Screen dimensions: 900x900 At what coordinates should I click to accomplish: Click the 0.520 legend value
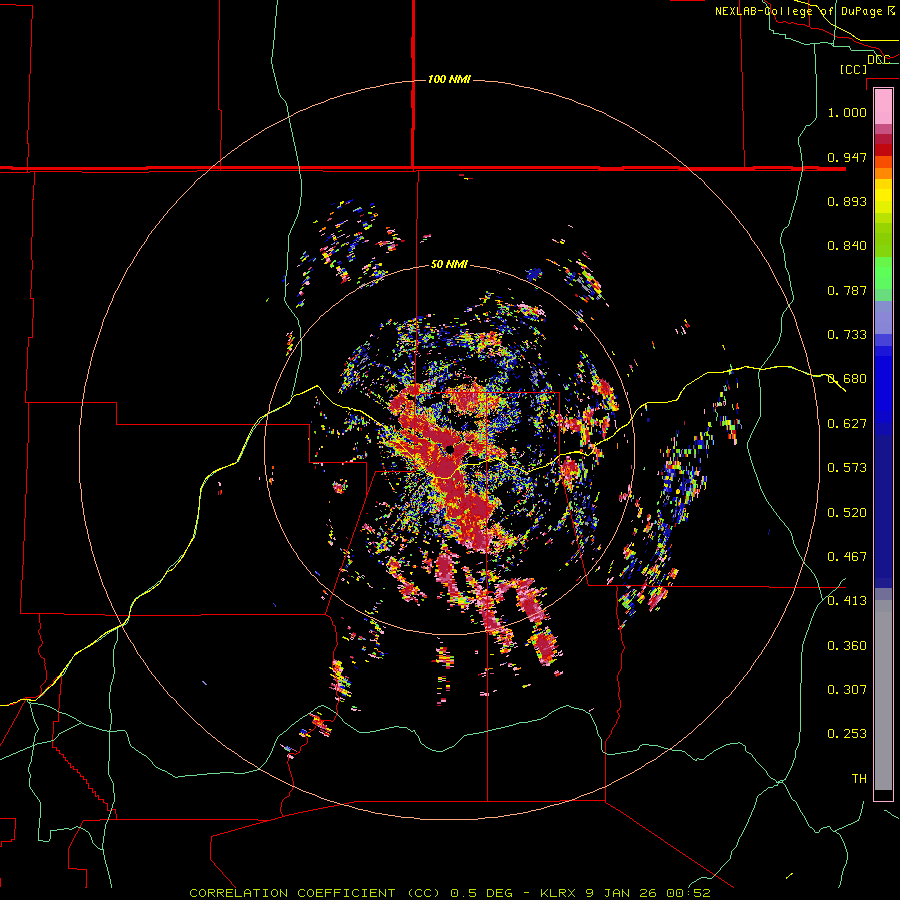(x=847, y=513)
